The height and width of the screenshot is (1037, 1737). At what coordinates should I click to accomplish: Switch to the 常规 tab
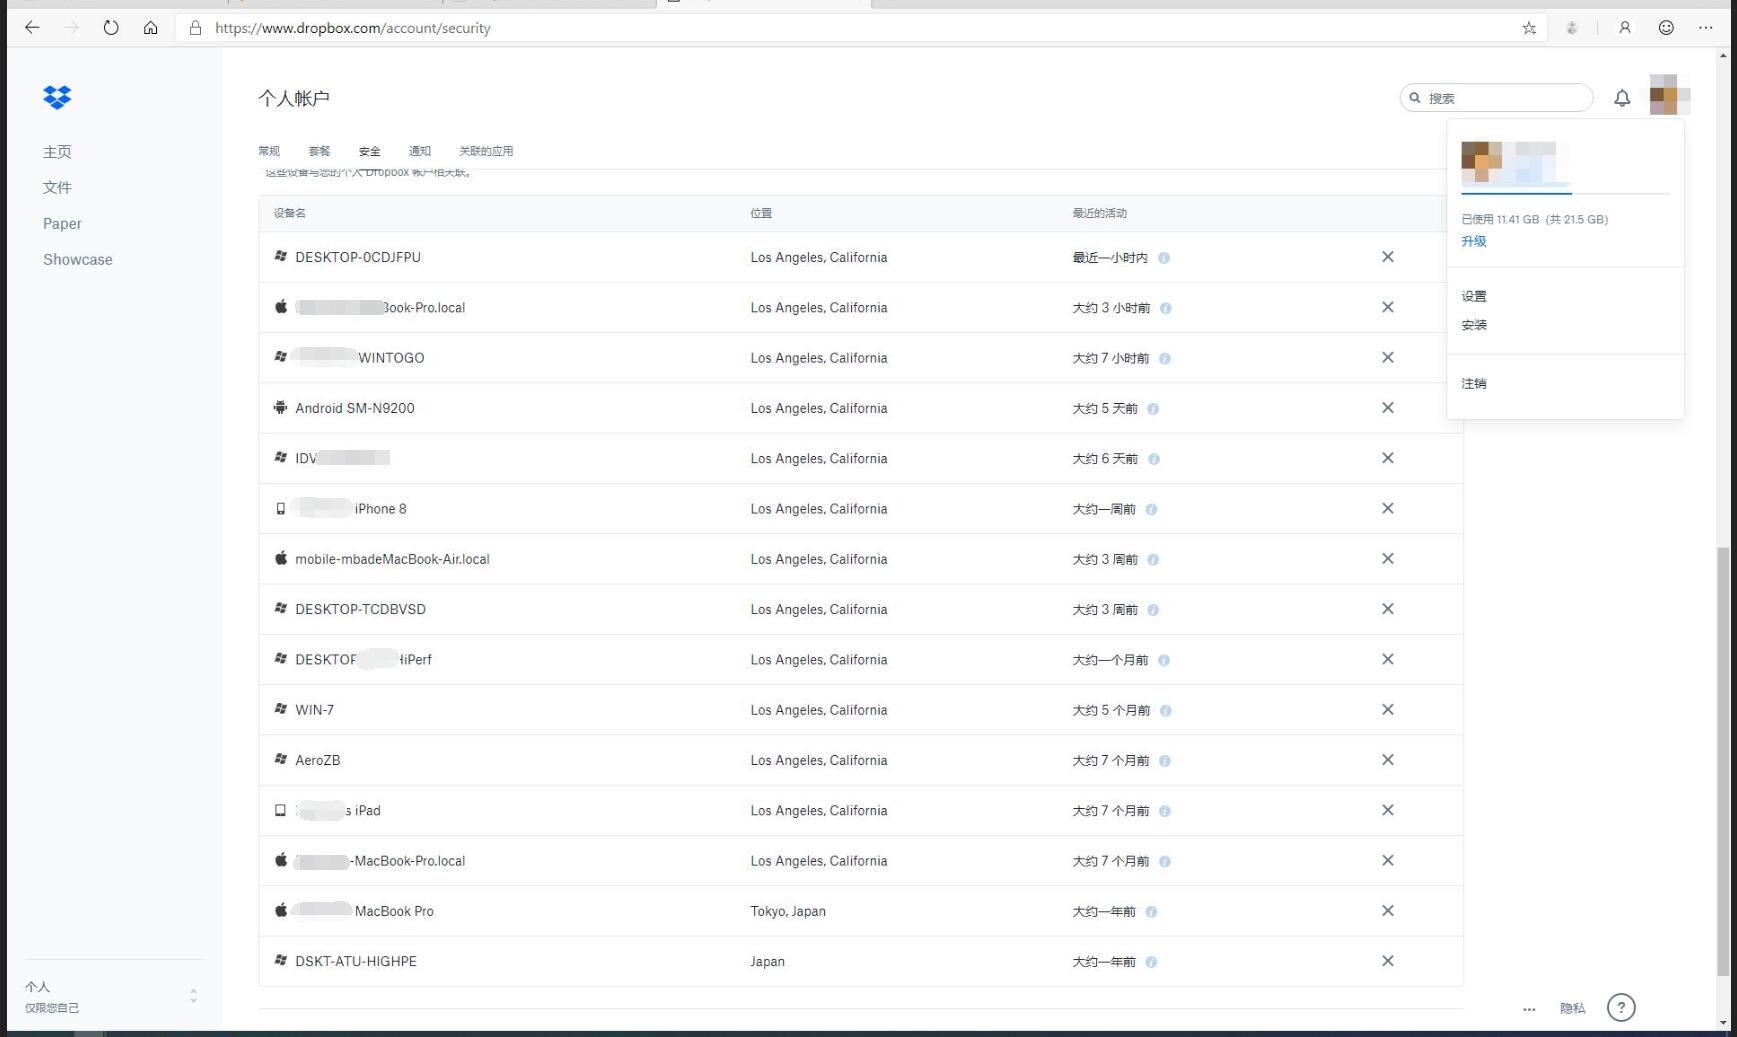coord(269,151)
